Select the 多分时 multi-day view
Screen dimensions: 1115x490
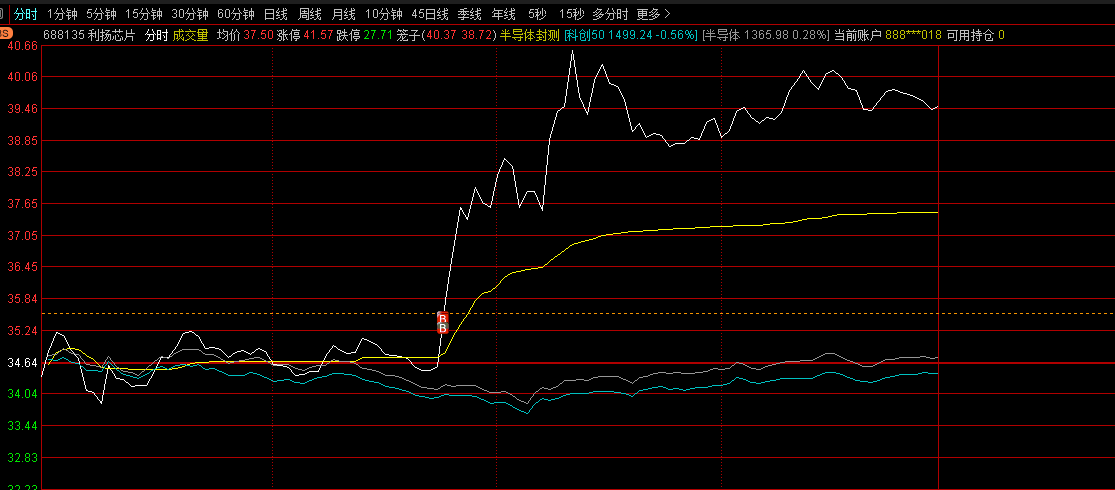pyautogui.click(x=610, y=14)
